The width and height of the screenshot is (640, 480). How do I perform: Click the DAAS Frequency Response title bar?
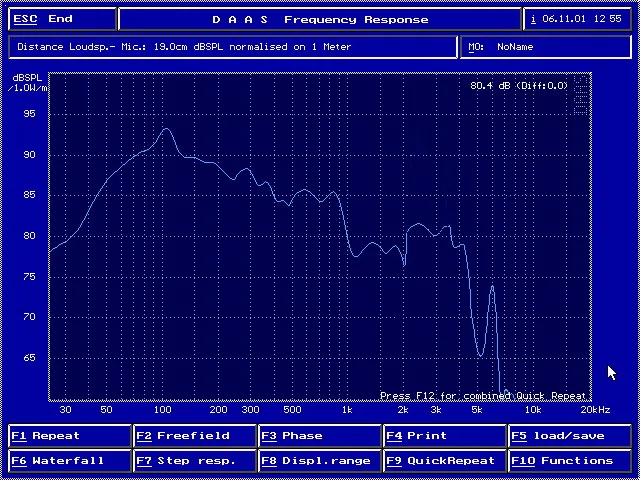320,19
